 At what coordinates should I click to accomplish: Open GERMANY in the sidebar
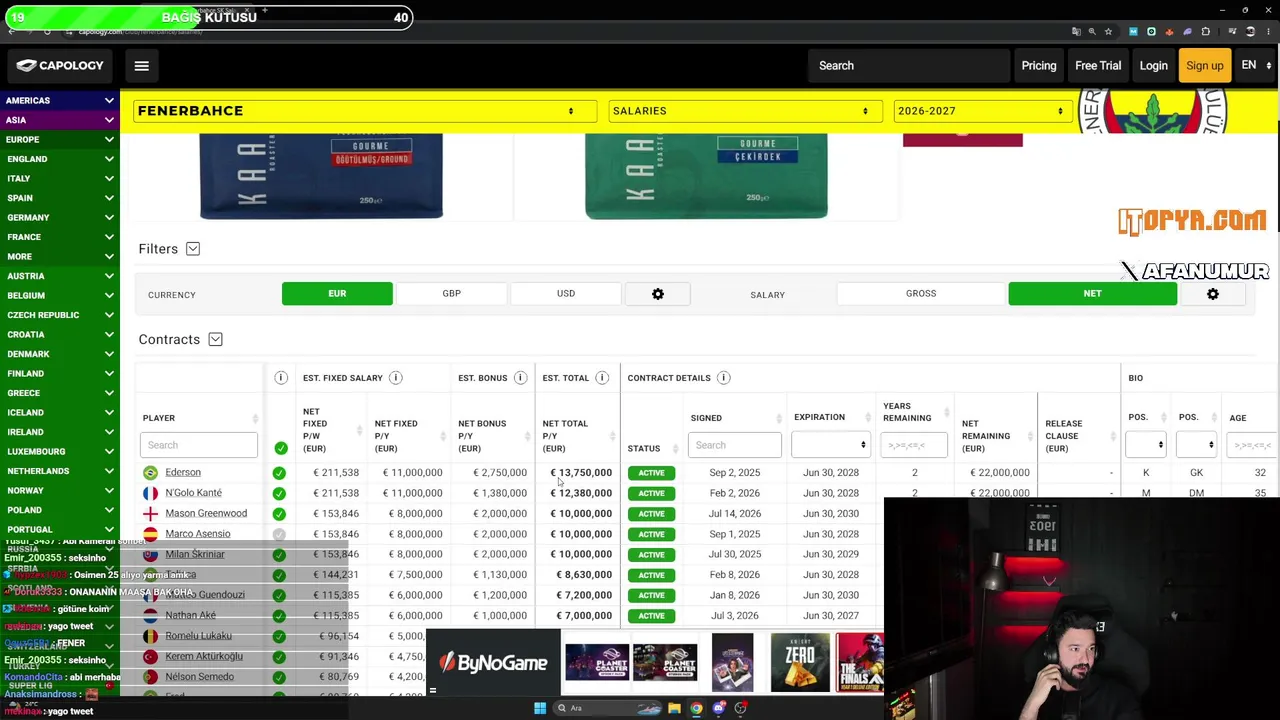60,218
